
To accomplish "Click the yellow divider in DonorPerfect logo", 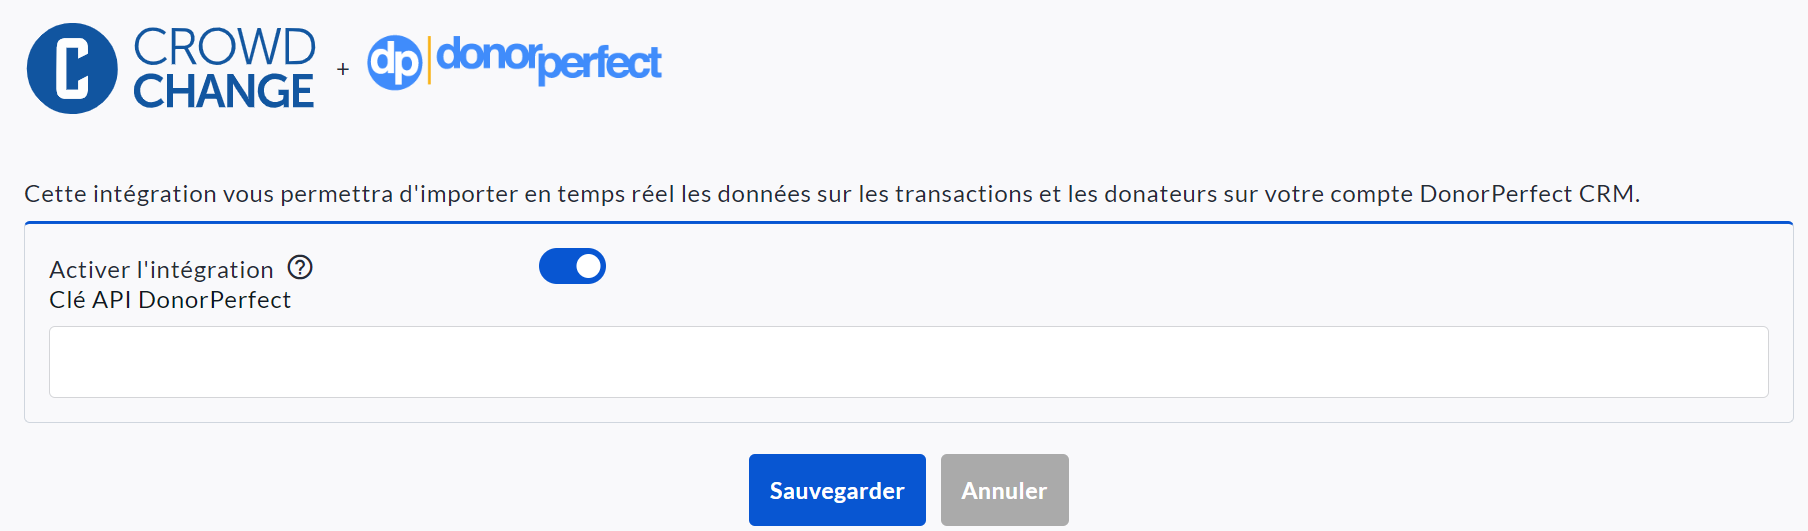I will (429, 60).
